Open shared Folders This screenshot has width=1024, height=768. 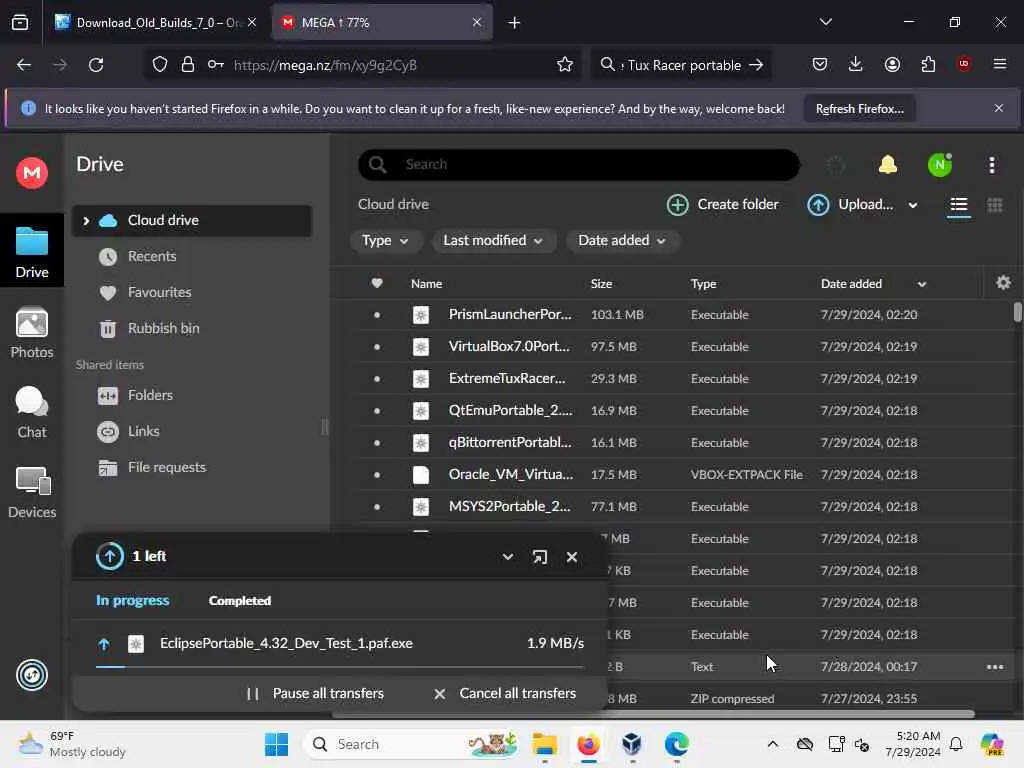coord(150,395)
